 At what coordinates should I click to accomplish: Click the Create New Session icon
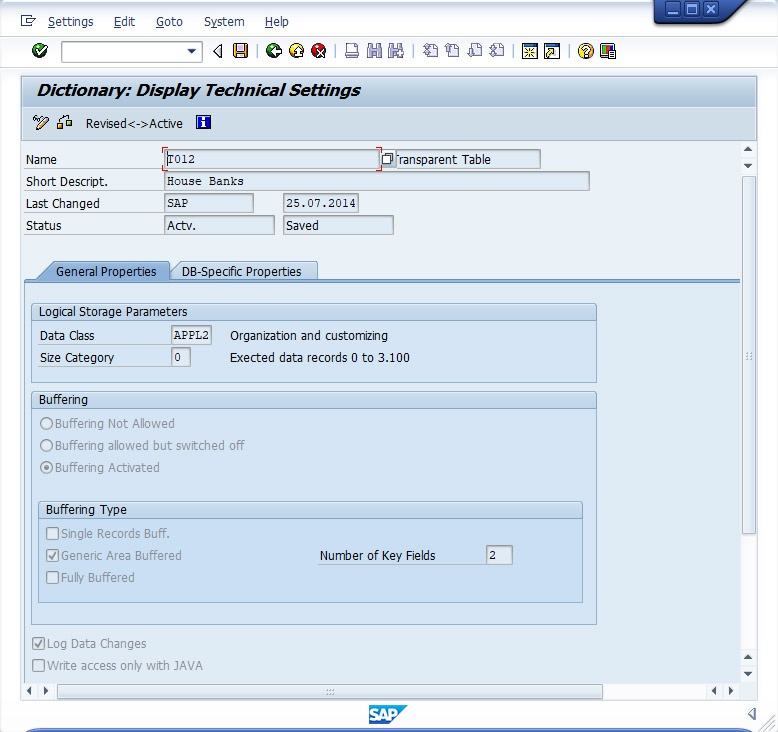point(530,51)
